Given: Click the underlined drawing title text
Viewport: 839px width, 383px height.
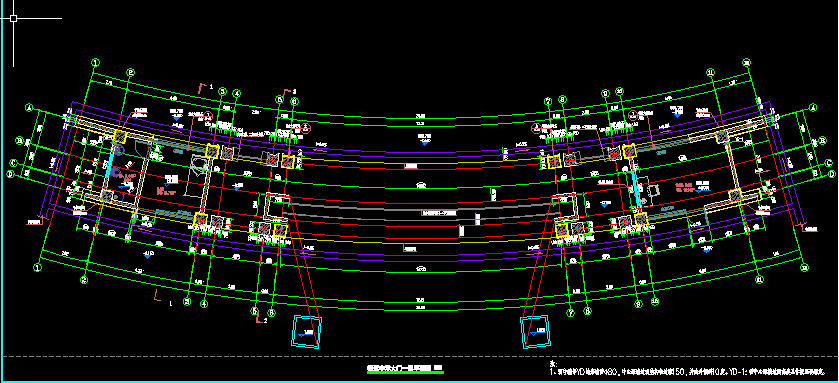Looking at the screenshot, I should [x=405, y=369].
